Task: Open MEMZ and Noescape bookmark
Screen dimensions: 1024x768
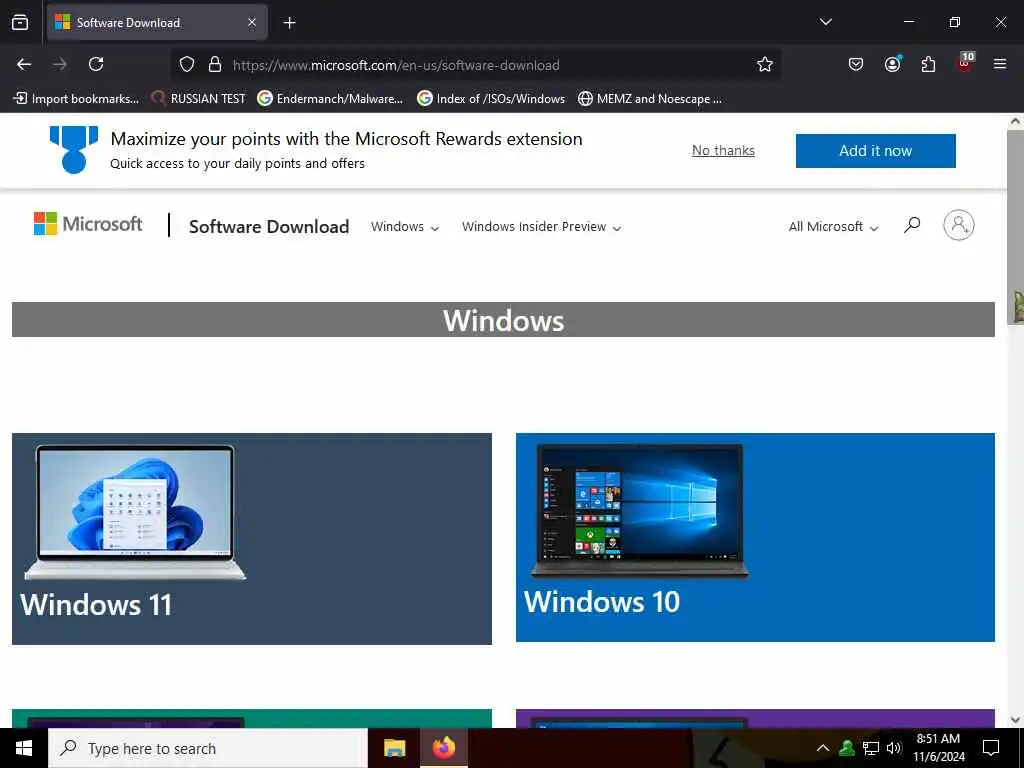Action: pos(650,99)
